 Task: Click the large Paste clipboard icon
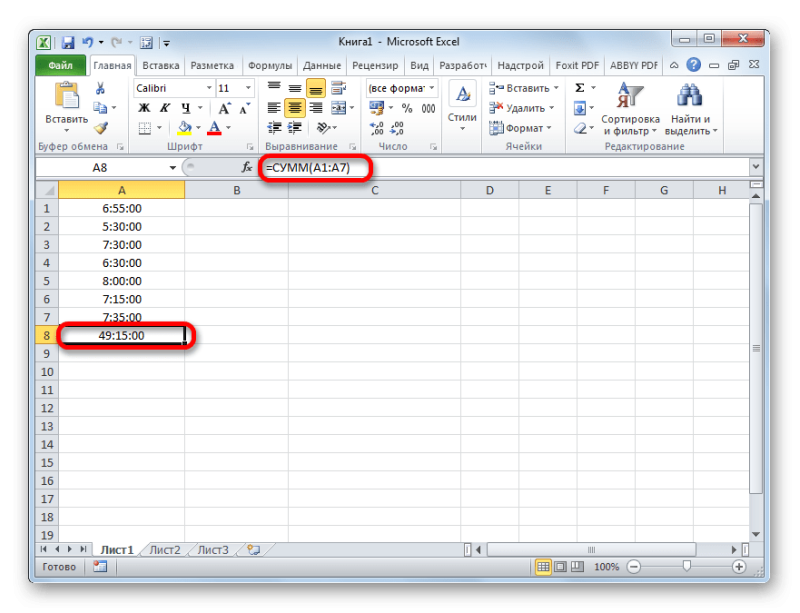click(67, 96)
